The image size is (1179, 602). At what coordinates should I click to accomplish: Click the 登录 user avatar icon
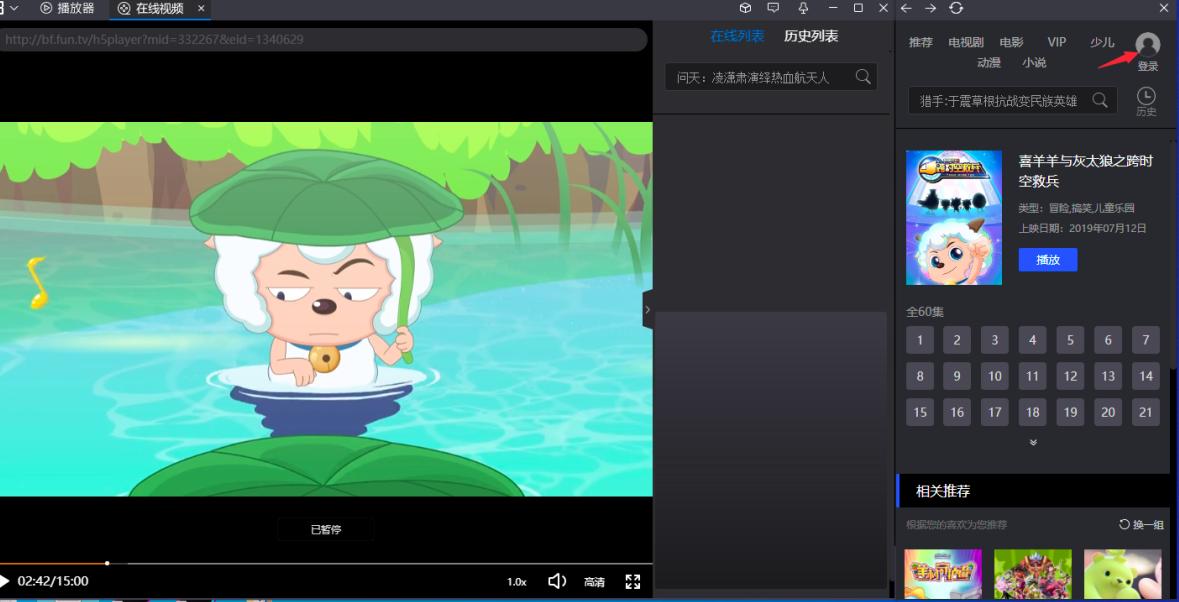click(1147, 45)
